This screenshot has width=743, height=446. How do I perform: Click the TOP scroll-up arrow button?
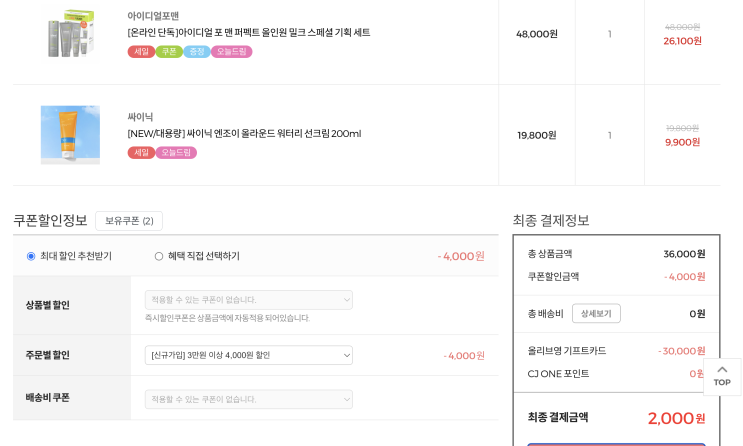point(721,376)
